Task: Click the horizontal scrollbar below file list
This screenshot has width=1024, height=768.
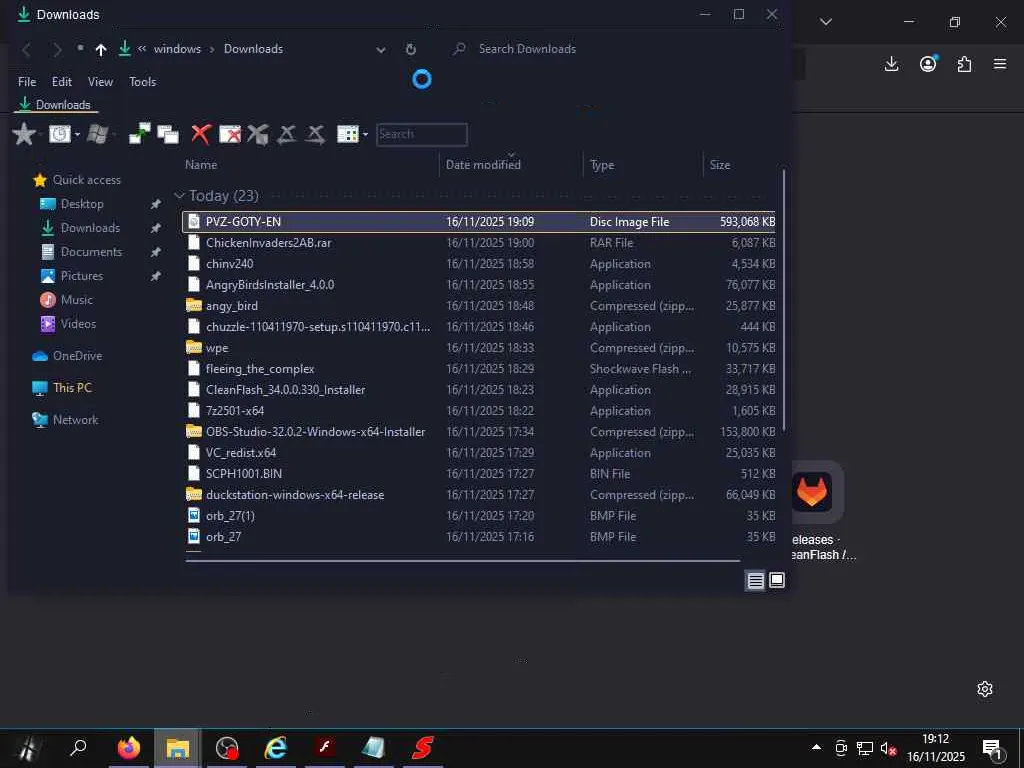Action: (x=462, y=560)
